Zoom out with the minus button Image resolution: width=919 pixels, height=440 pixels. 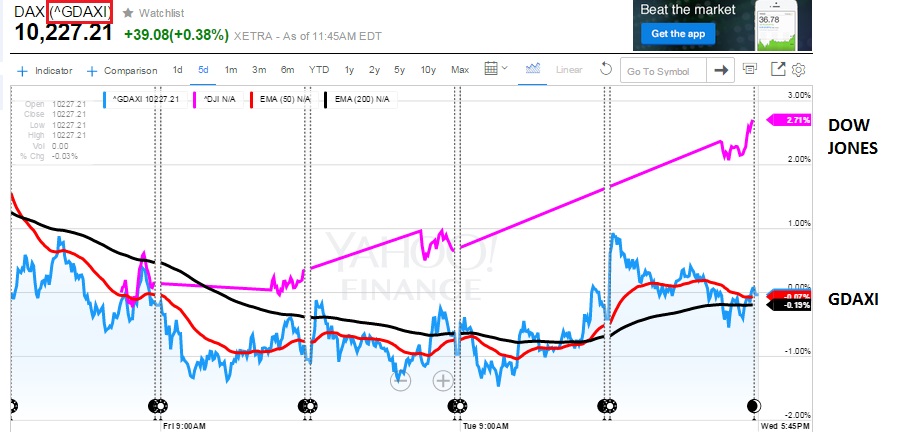pyautogui.click(x=401, y=380)
